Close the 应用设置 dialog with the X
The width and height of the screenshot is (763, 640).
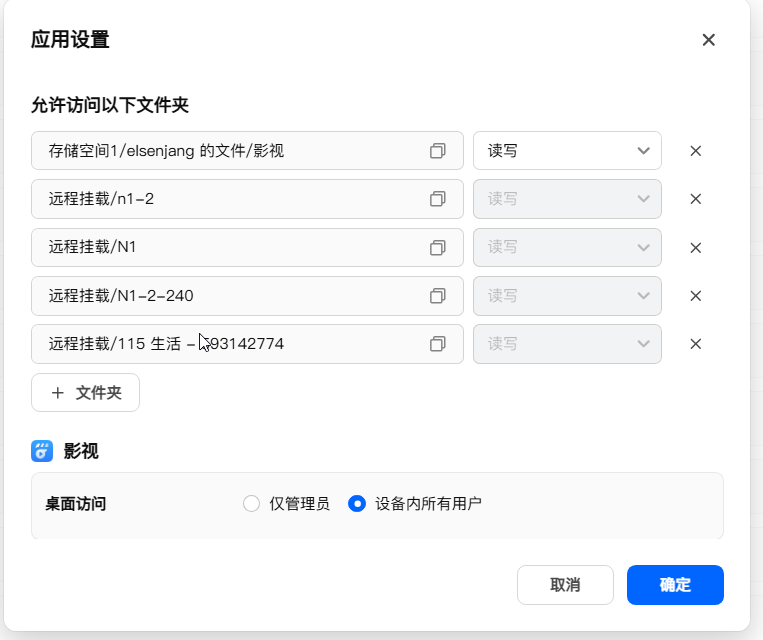(708, 40)
